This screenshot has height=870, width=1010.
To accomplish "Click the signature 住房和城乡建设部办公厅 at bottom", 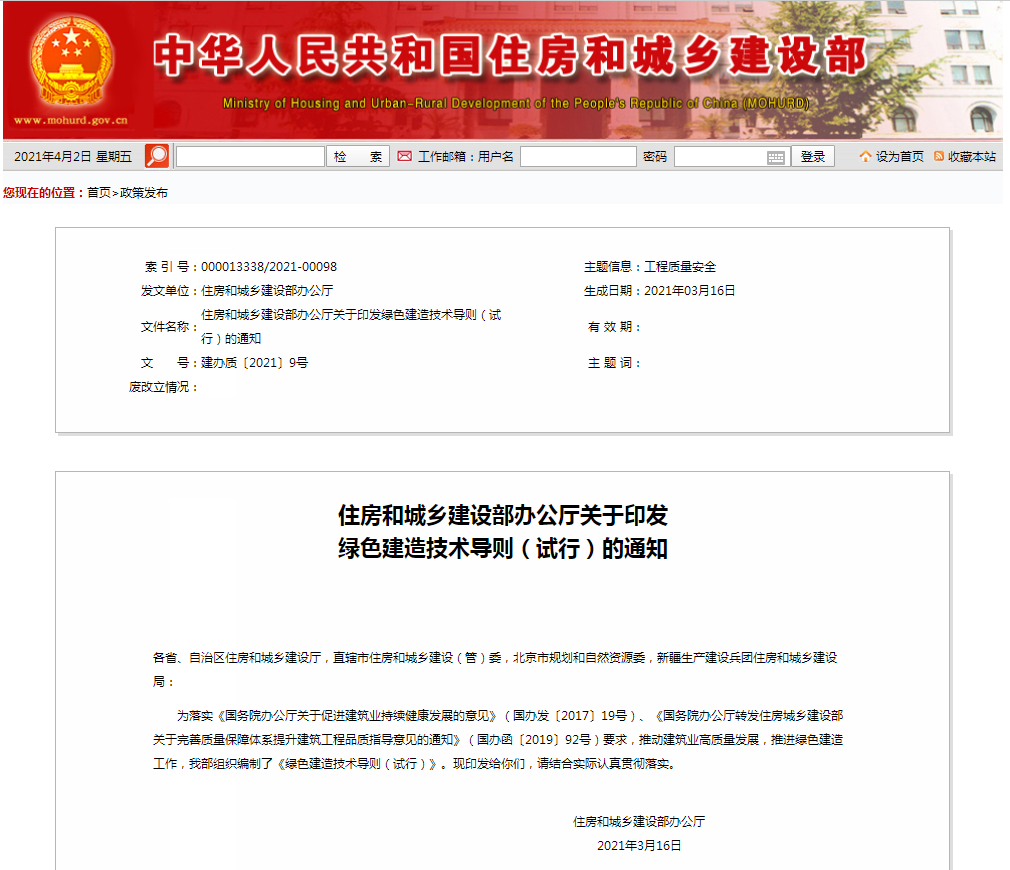I will [639, 821].
